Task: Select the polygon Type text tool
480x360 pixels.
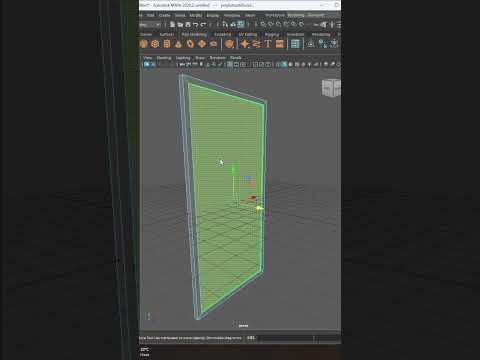Action: pos(268,44)
